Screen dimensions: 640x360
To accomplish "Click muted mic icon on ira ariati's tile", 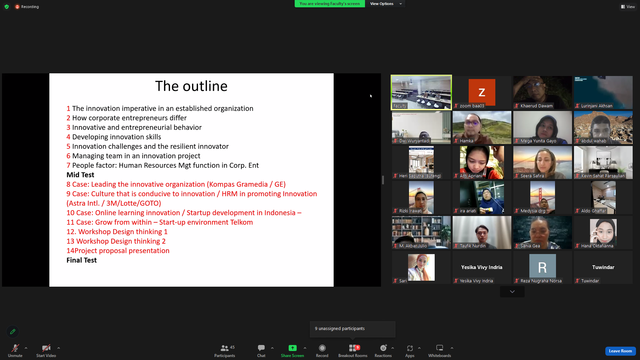I will pyautogui.click(x=456, y=211).
